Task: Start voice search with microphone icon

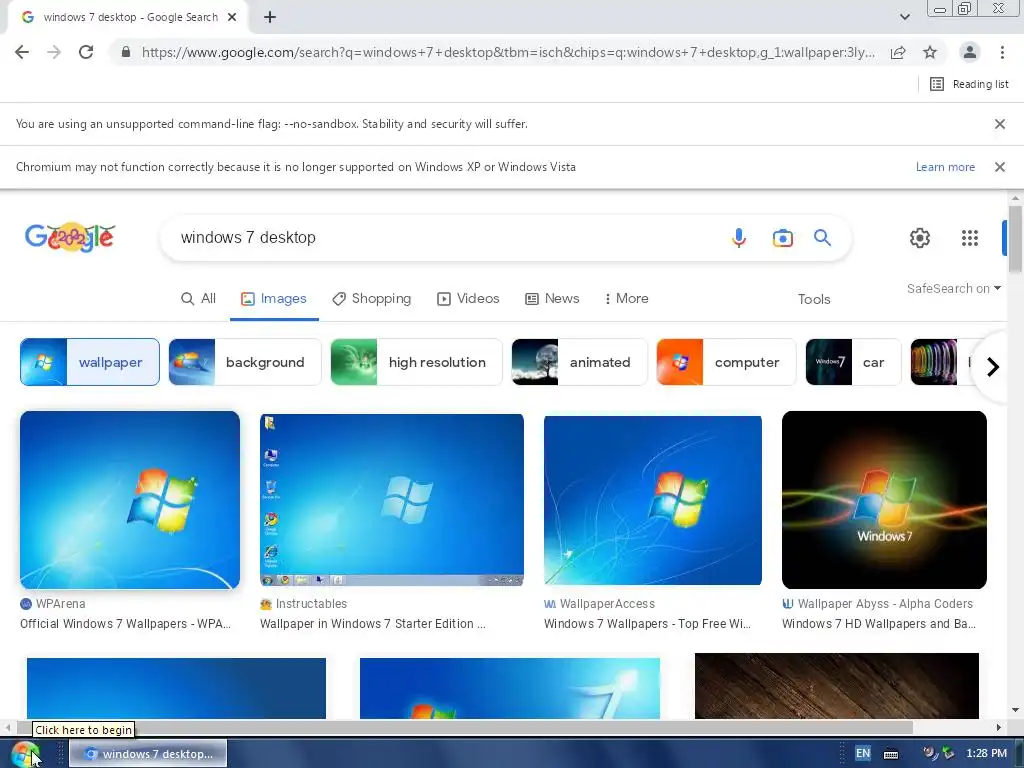Action: point(739,238)
